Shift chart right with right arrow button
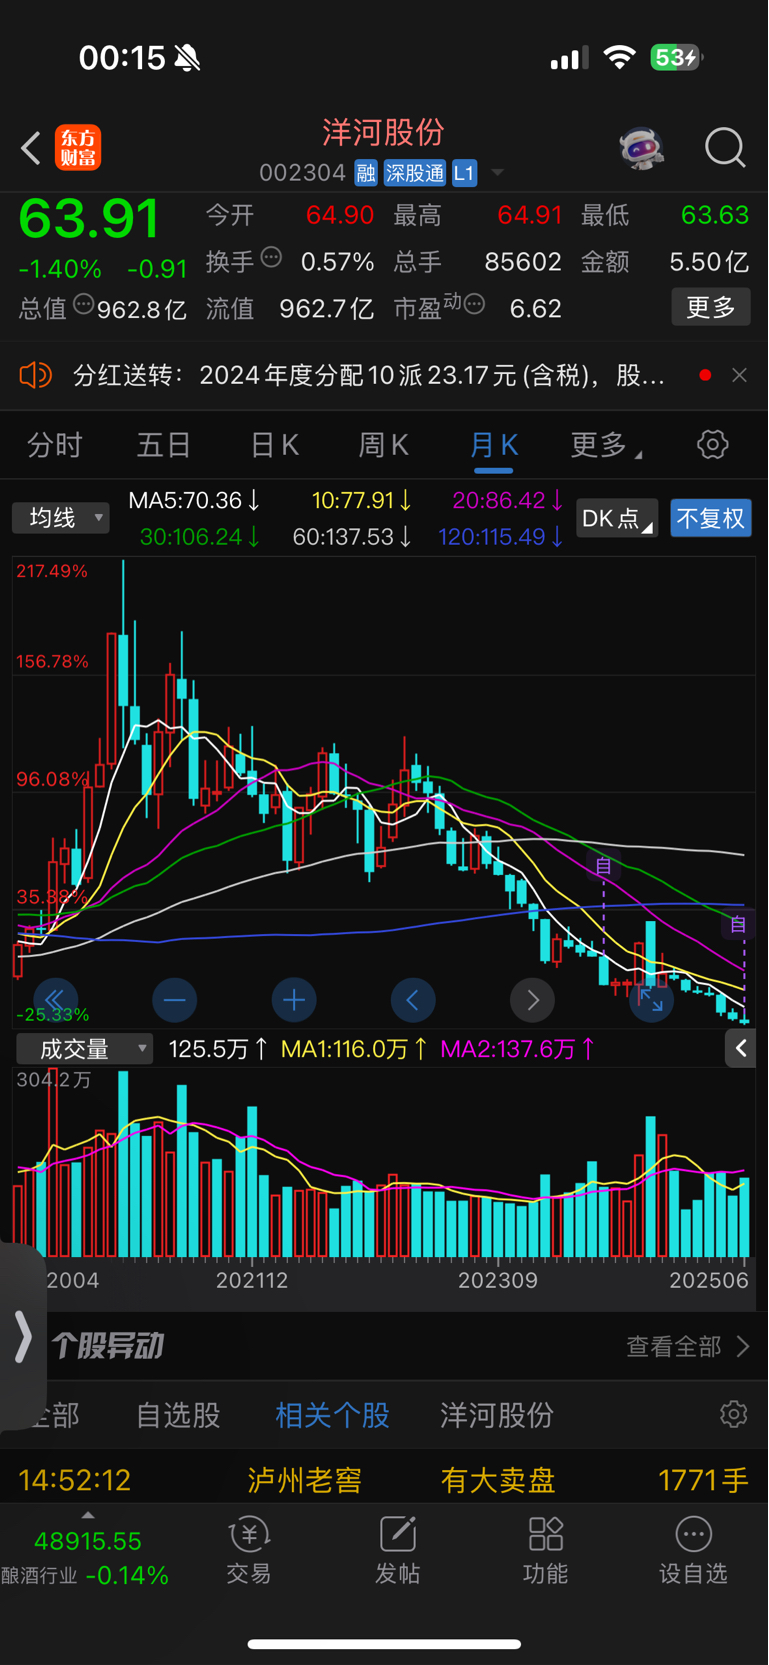This screenshot has height=1665, width=769. [532, 999]
